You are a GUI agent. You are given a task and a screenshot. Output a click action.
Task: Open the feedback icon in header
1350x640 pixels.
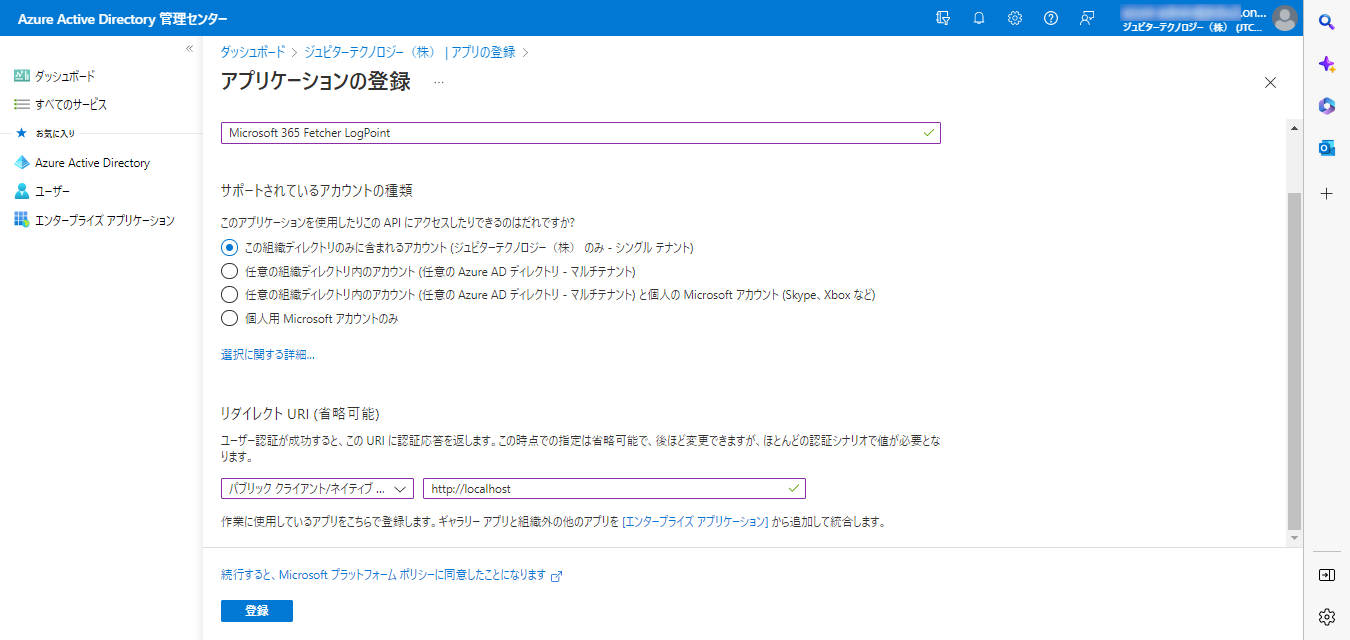tap(1087, 18)
